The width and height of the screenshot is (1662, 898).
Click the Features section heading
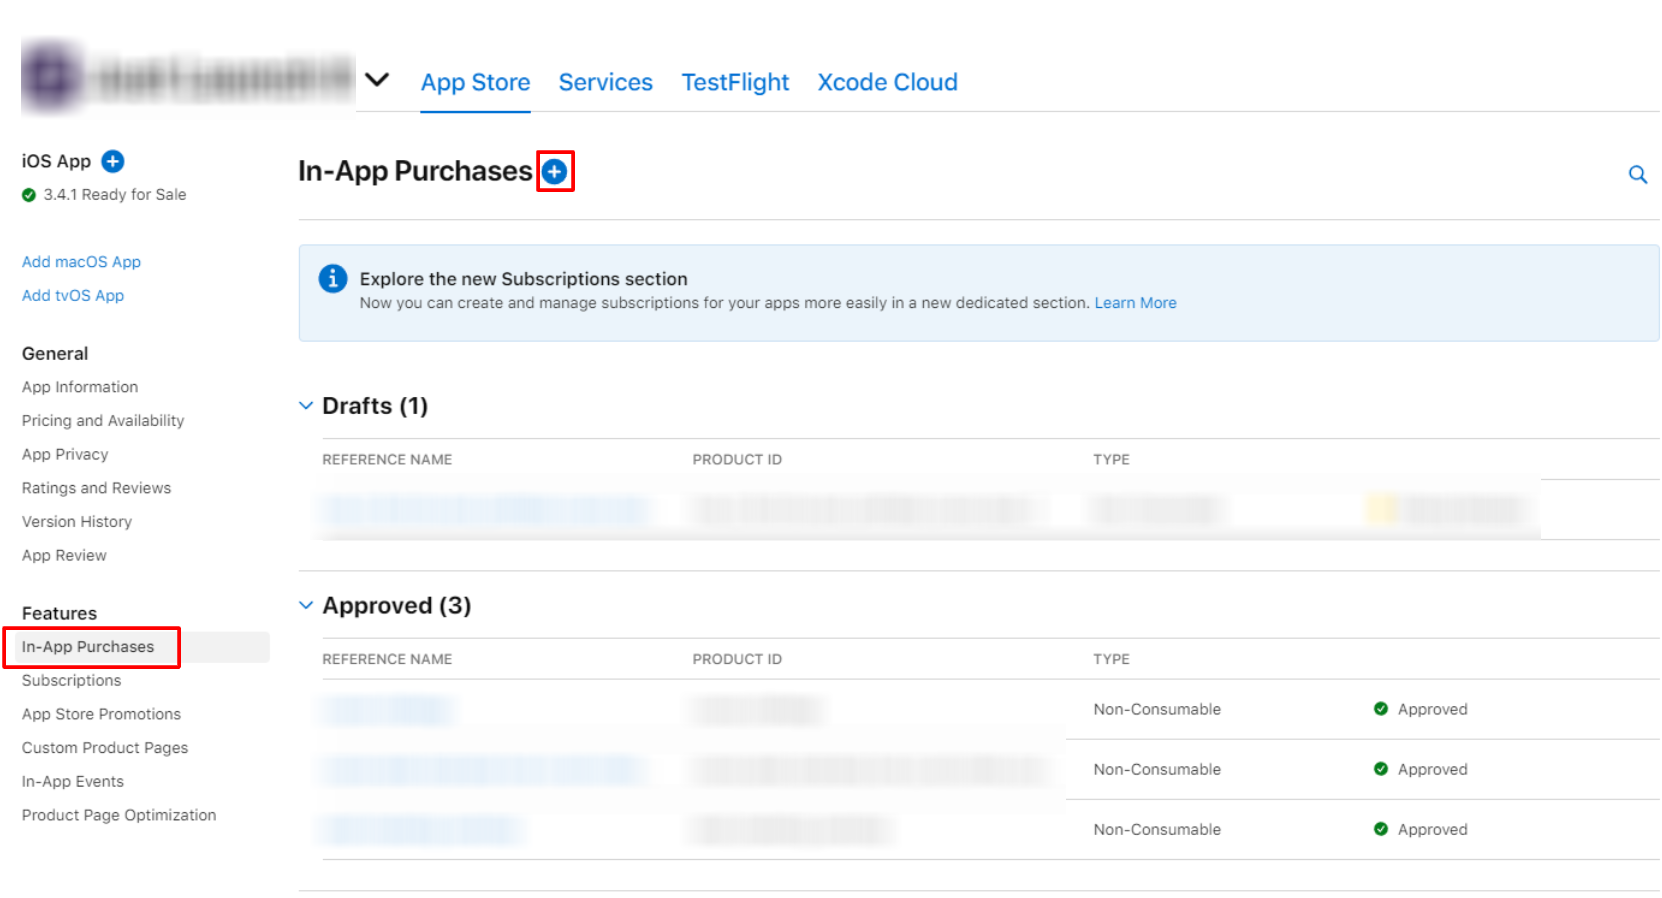tap(59, 614)
